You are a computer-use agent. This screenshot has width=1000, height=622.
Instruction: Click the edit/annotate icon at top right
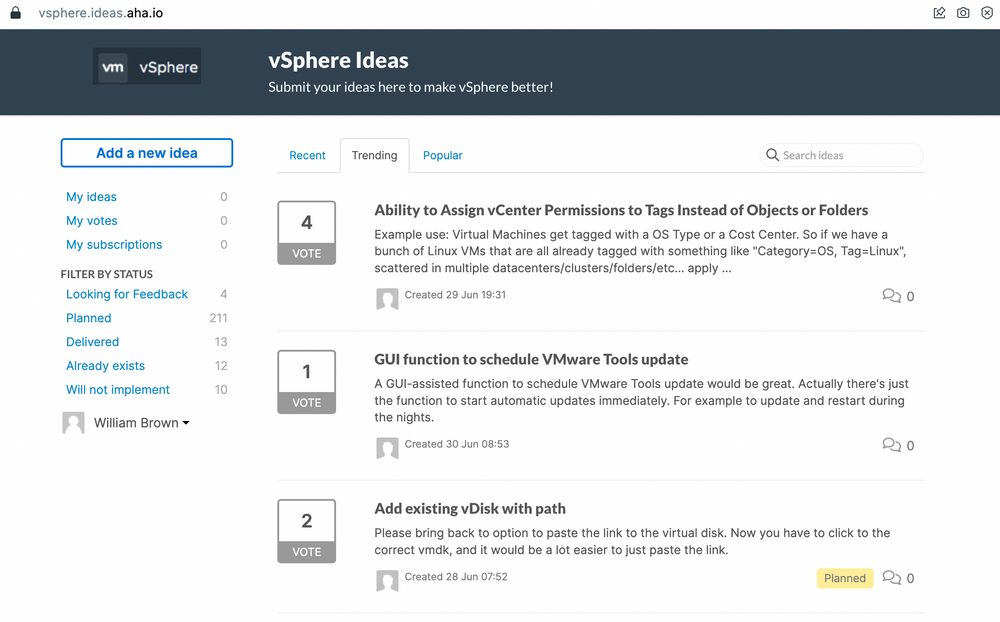point(939,13)
